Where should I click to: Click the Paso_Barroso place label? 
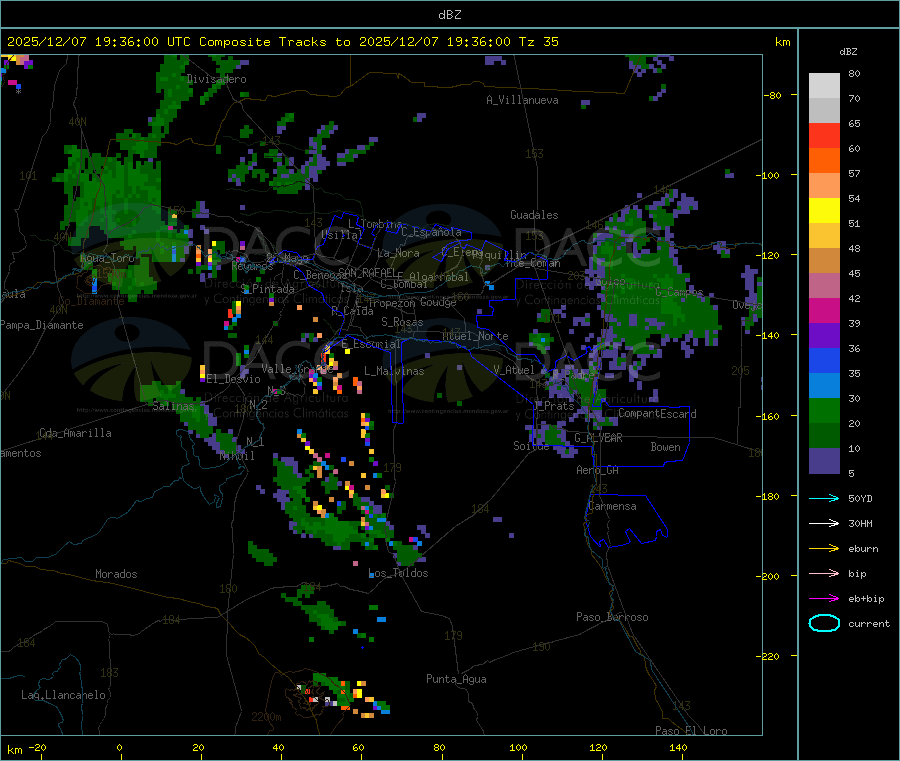(612, 617)
